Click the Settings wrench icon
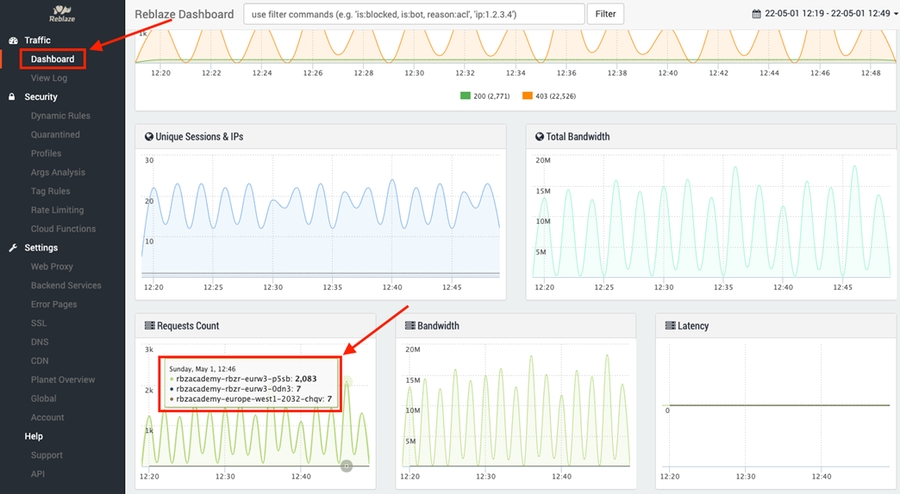The image size is (900, 494). click(13, 248)
